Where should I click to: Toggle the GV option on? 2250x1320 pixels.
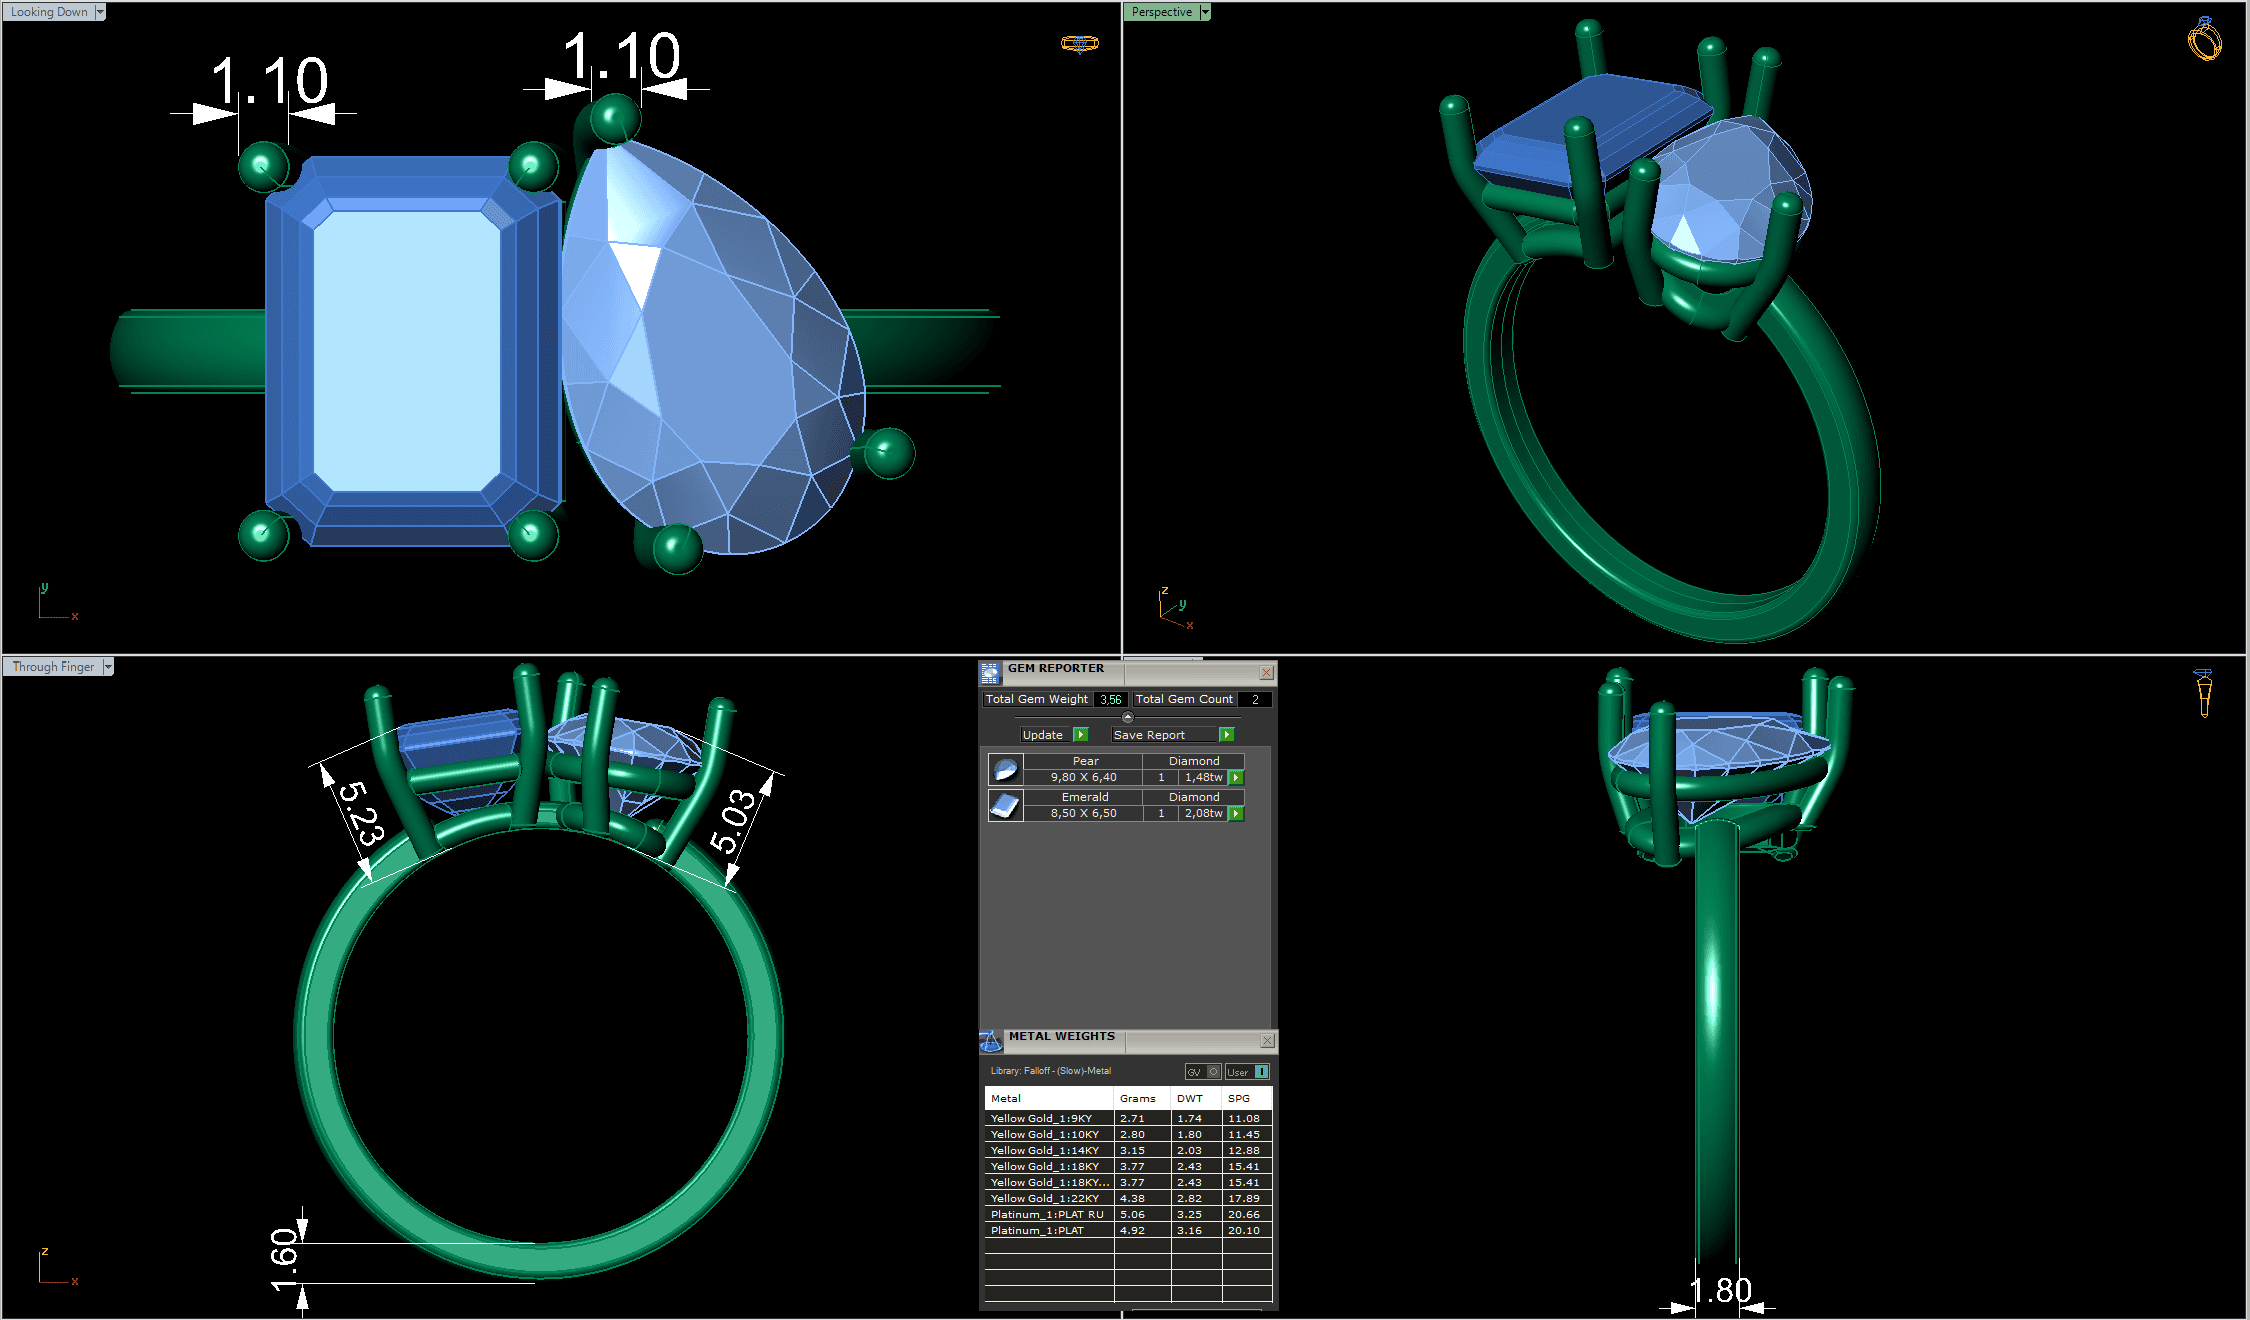(x=1213, y=1072)
